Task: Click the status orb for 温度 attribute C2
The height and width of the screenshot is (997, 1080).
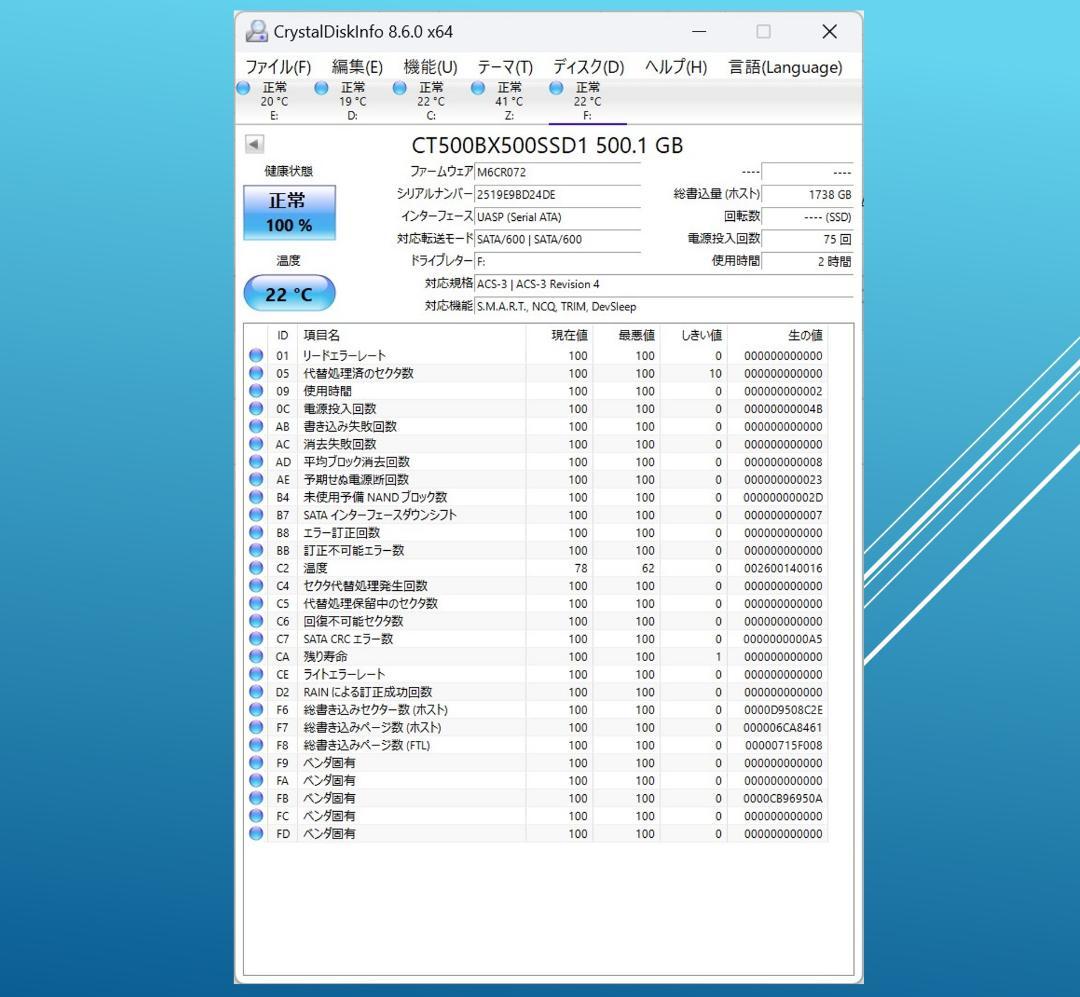Action: pyautogui.click(x=256, y=568)
